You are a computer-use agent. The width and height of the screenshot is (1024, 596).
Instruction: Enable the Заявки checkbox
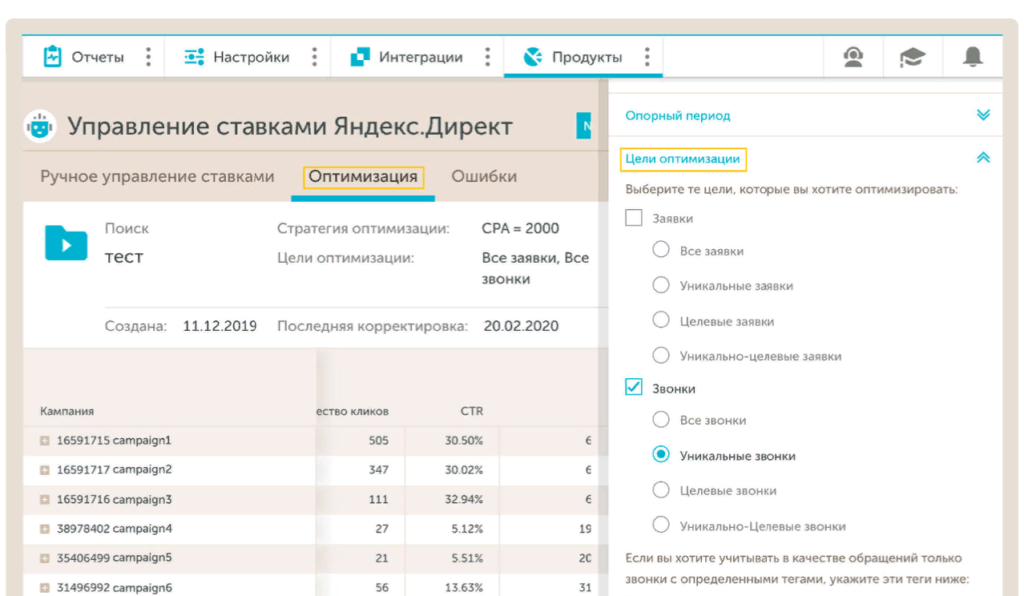[x=633, y=218]
